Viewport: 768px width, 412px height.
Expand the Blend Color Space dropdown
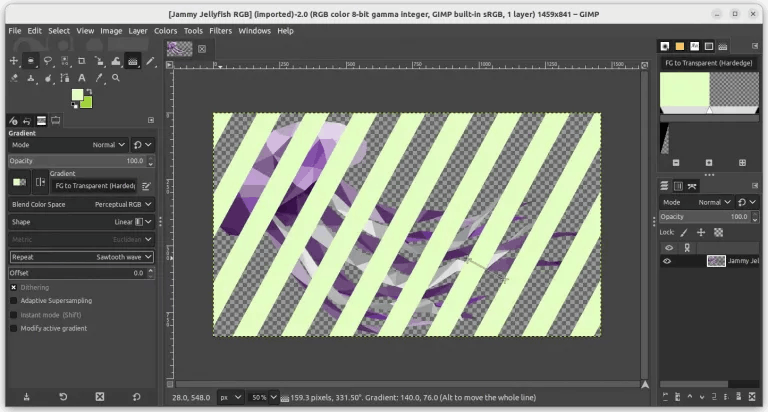(81, 204)
